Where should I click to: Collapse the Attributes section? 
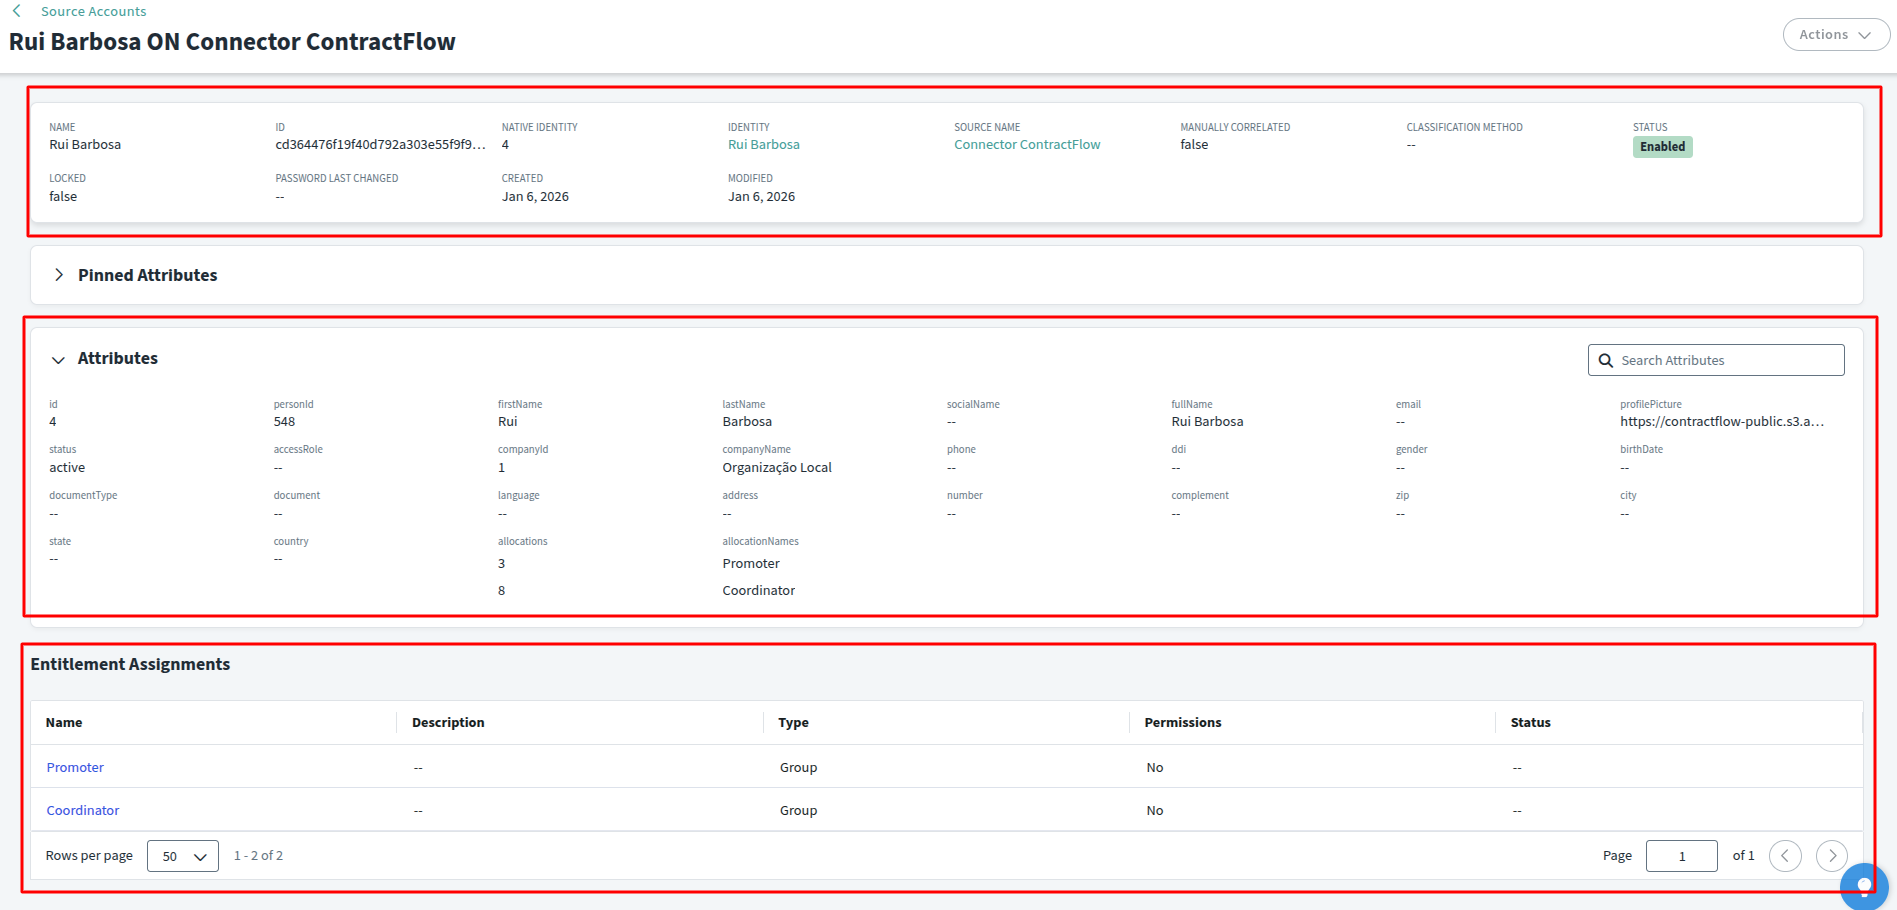59,359
